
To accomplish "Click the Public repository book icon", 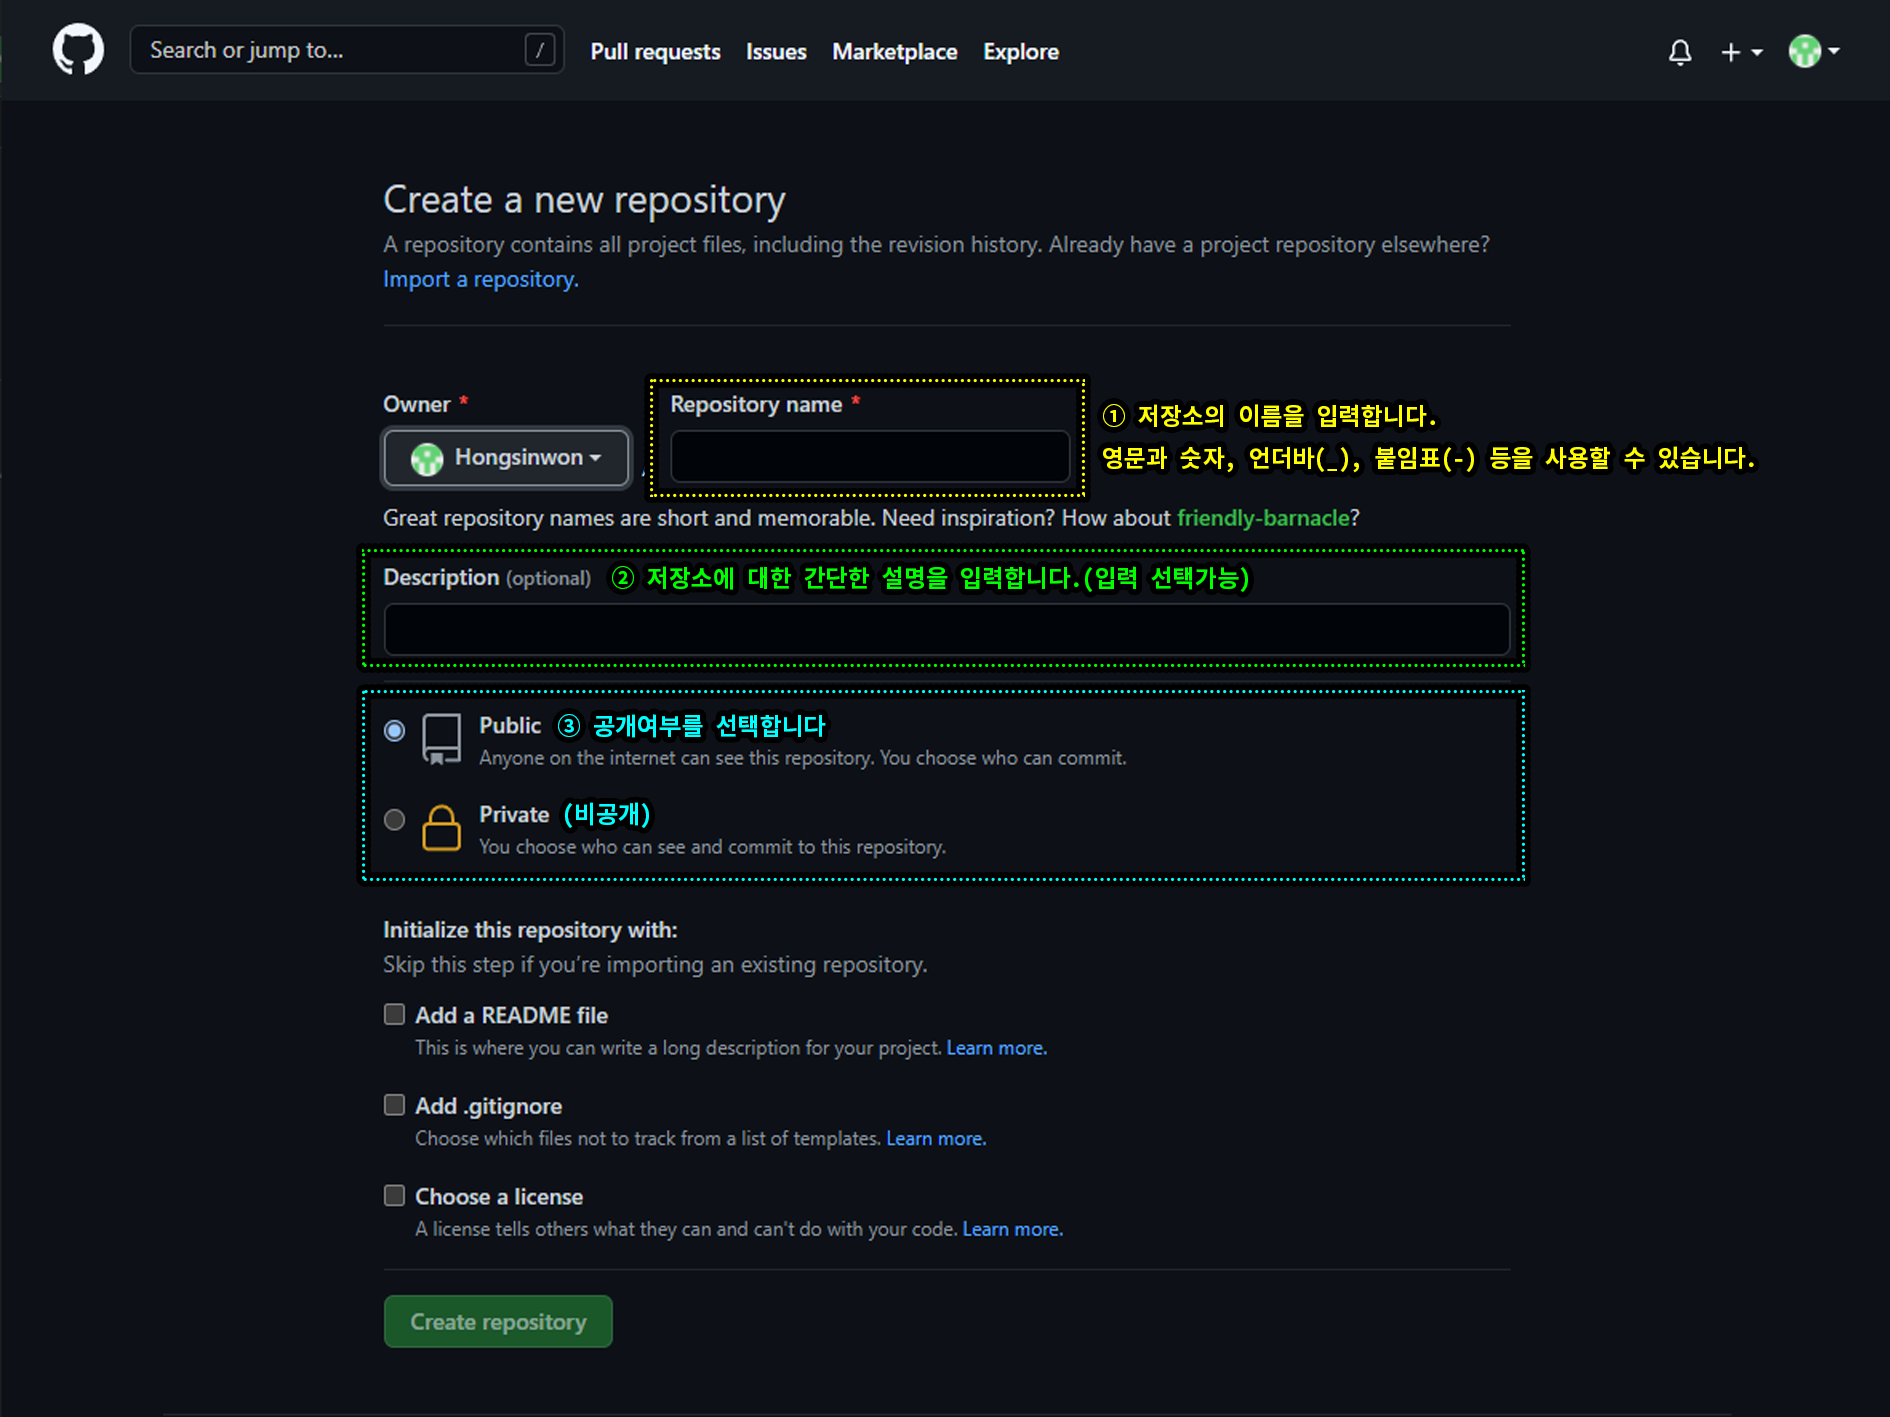I will (441, 739).
